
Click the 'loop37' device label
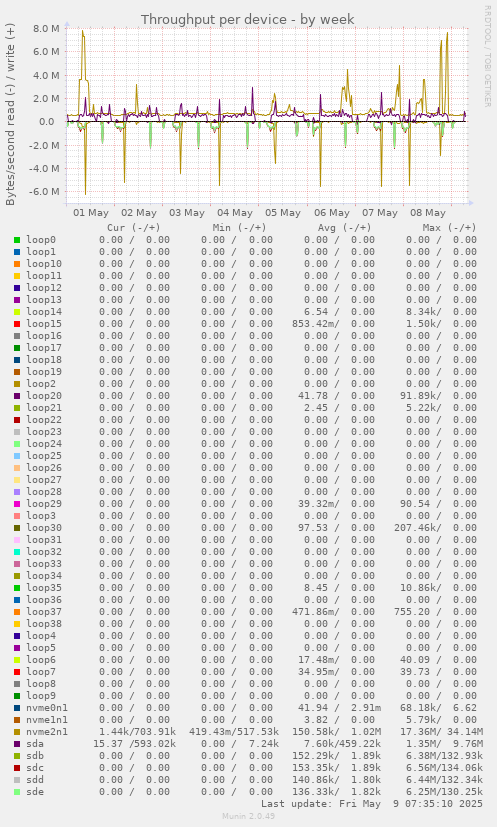coord(44,612)
